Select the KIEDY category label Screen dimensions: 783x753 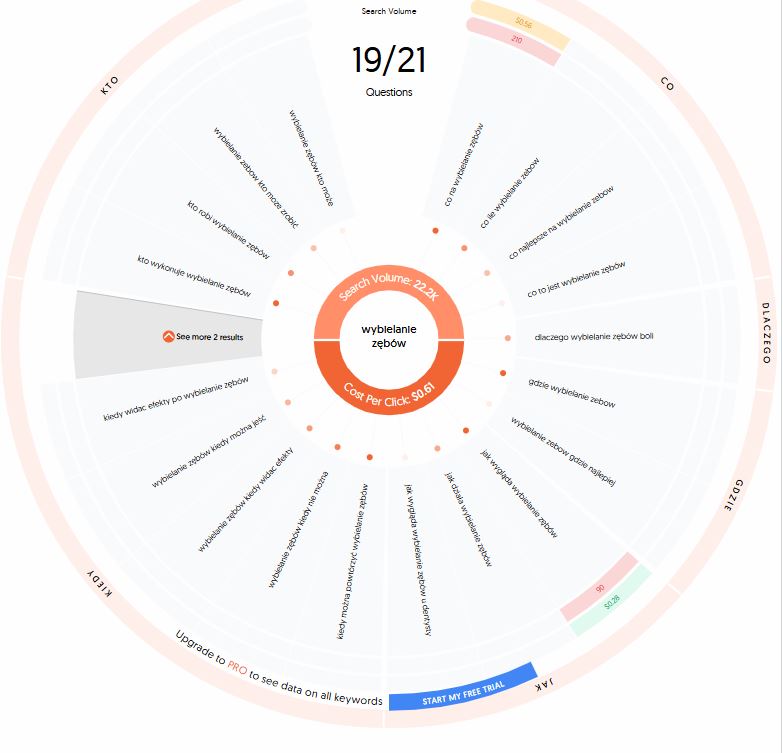click(x=100, y=582)
